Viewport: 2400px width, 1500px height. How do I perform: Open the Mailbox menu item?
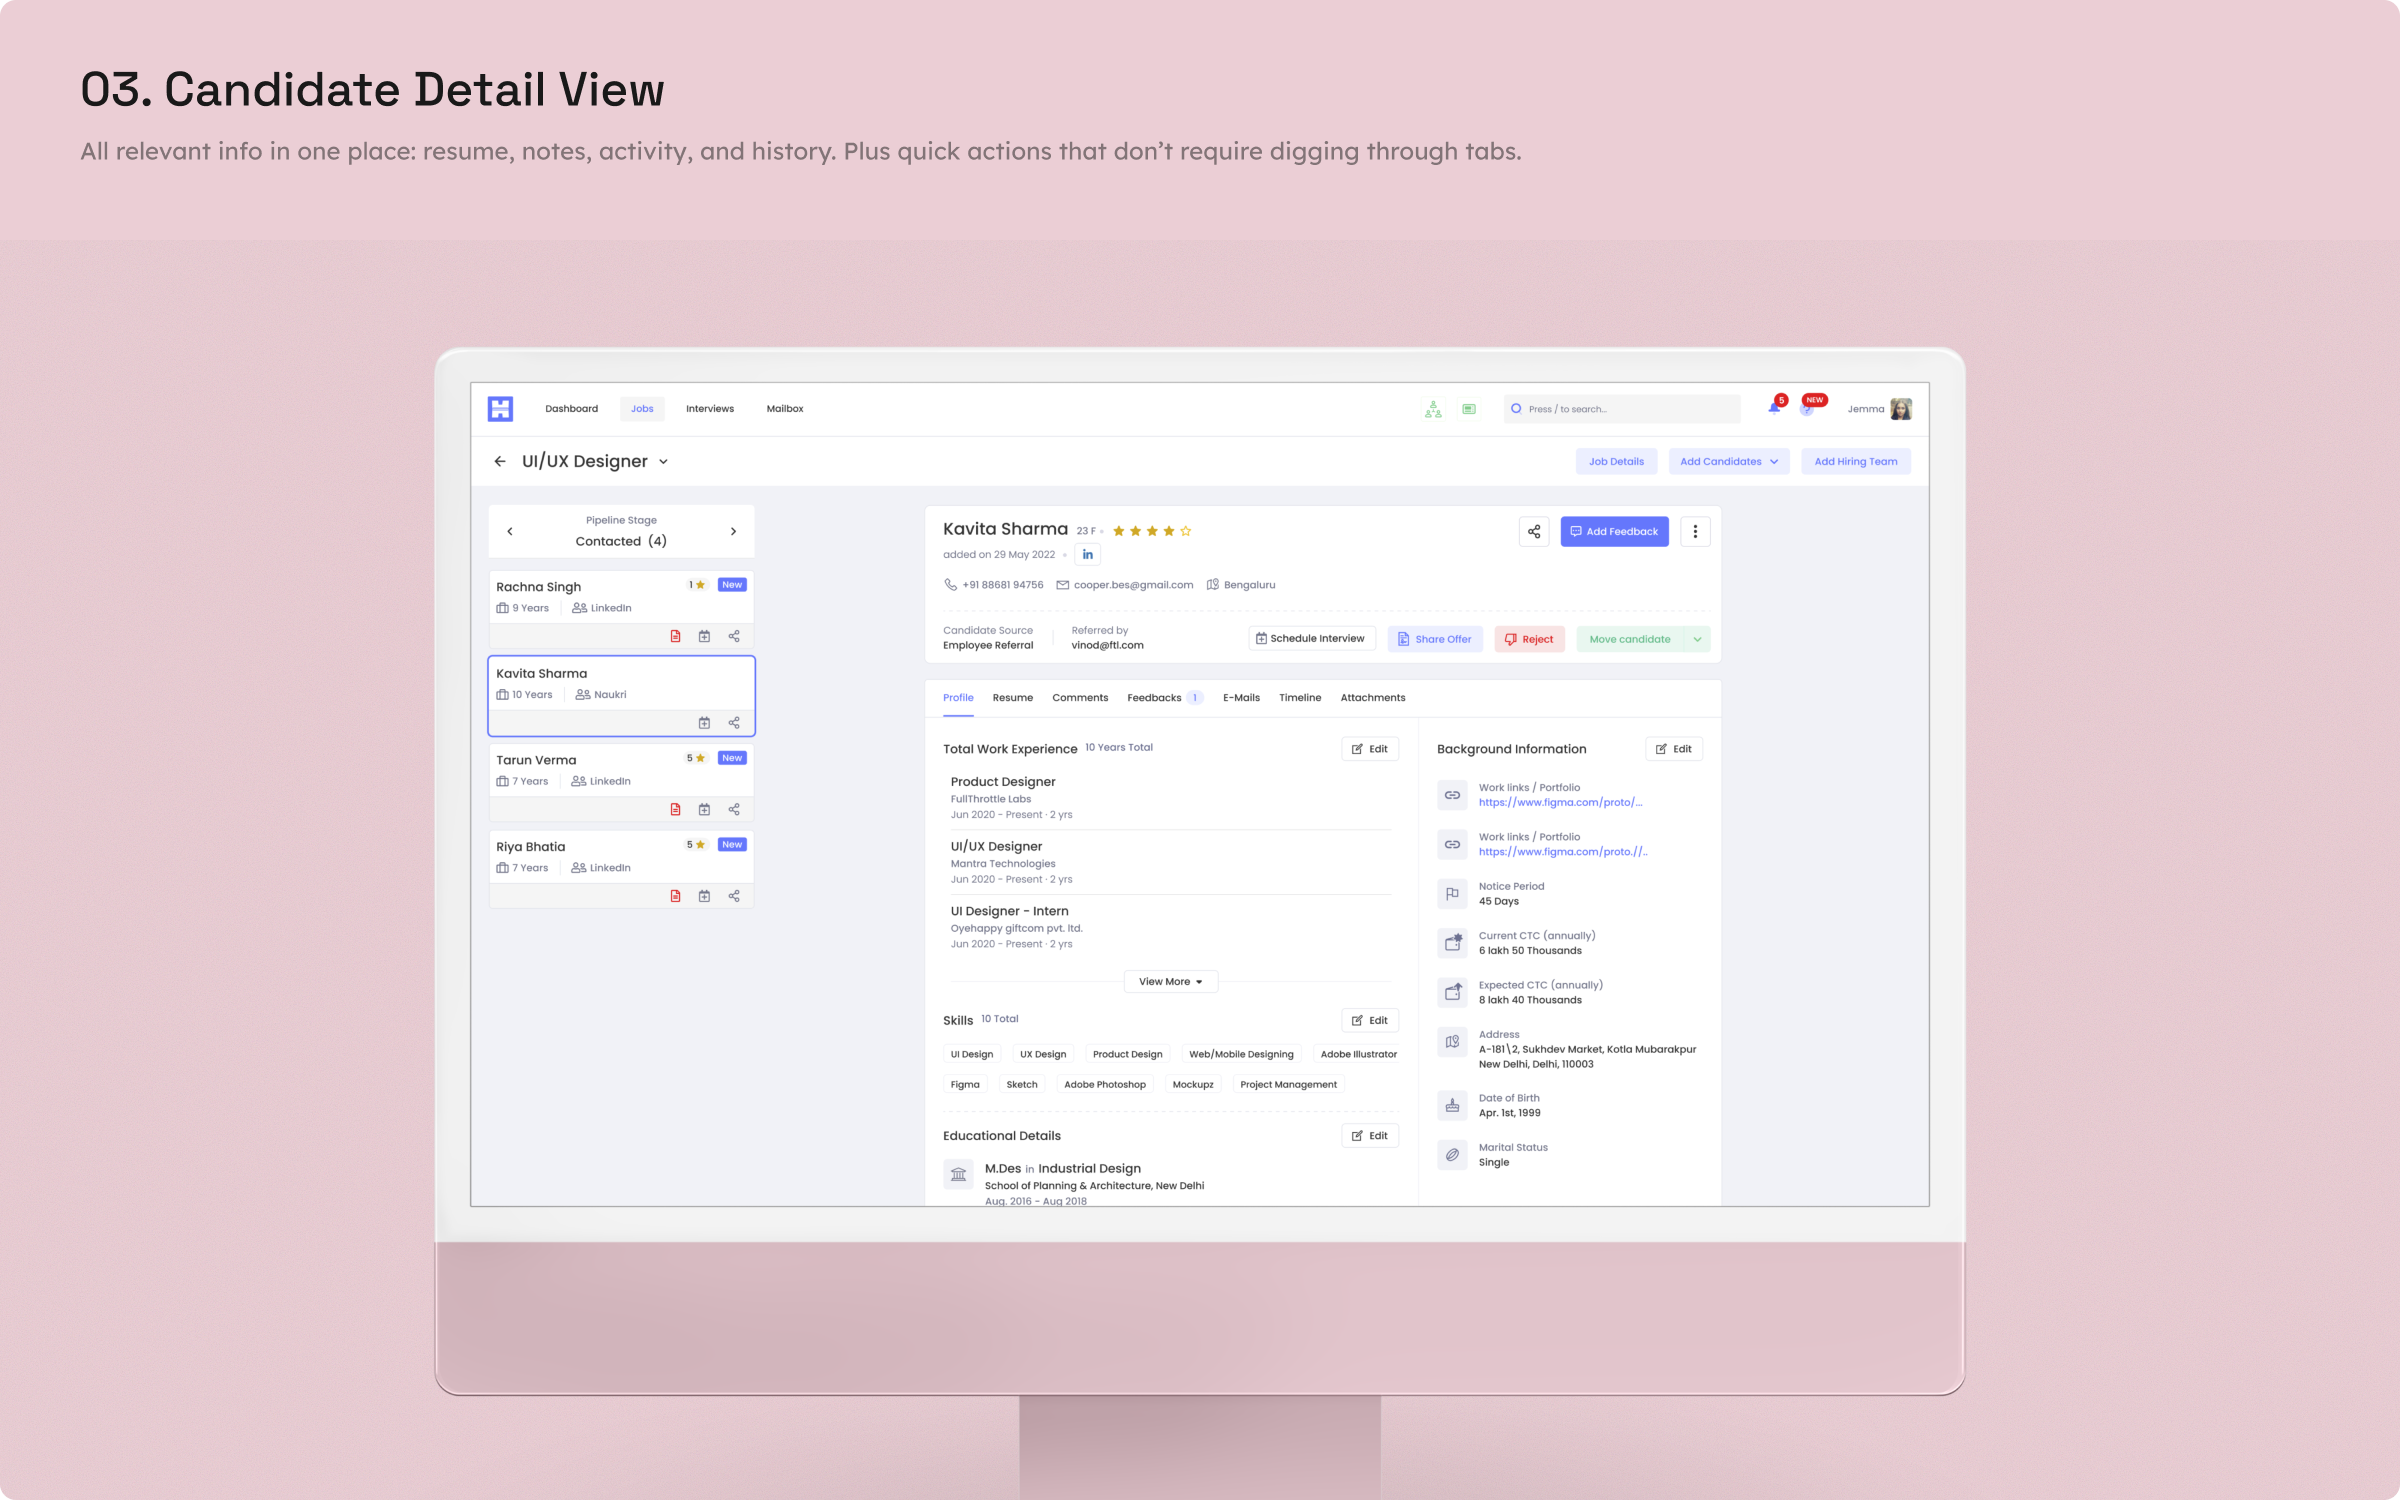click(x=785, y=408)
